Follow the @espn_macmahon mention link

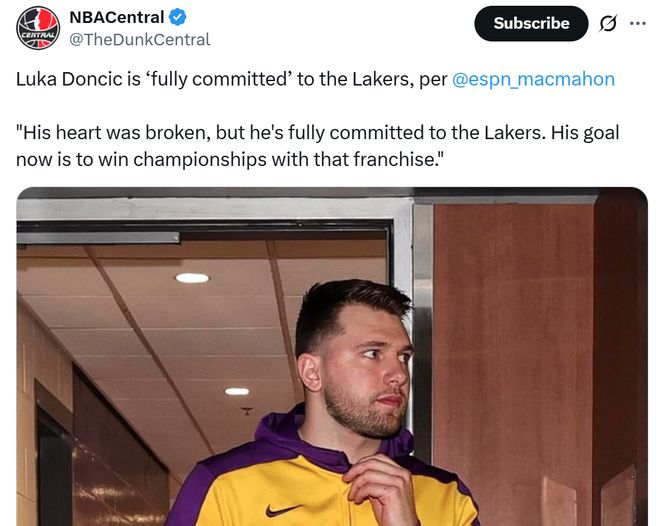point(533,79)
